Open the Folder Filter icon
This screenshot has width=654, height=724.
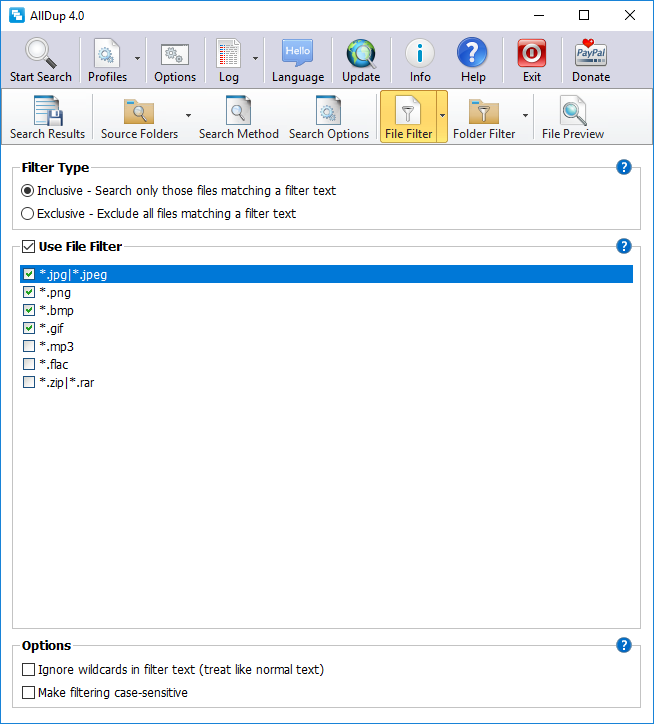(484, 111)
